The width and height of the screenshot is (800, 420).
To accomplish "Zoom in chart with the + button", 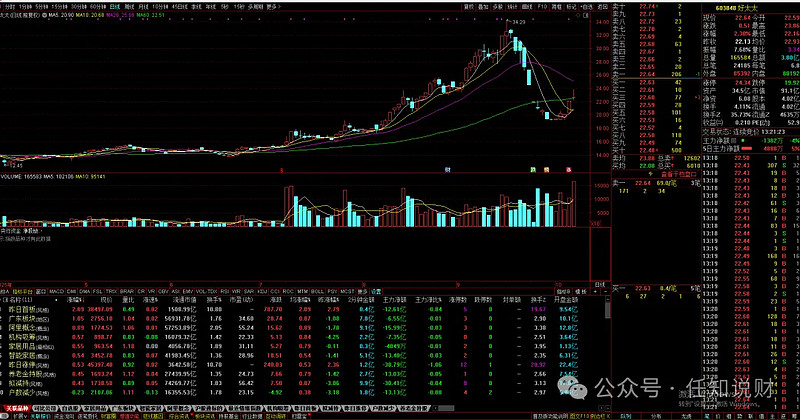I will click(x=595, y=291).
